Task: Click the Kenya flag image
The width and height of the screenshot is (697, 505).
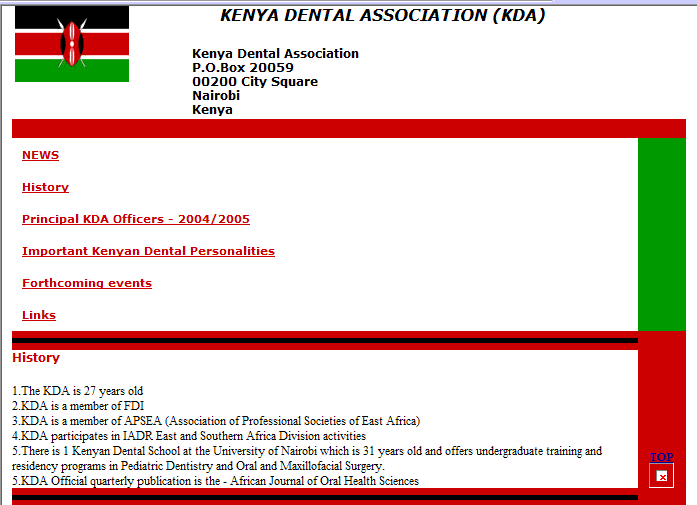Action: tap(72, 44)
